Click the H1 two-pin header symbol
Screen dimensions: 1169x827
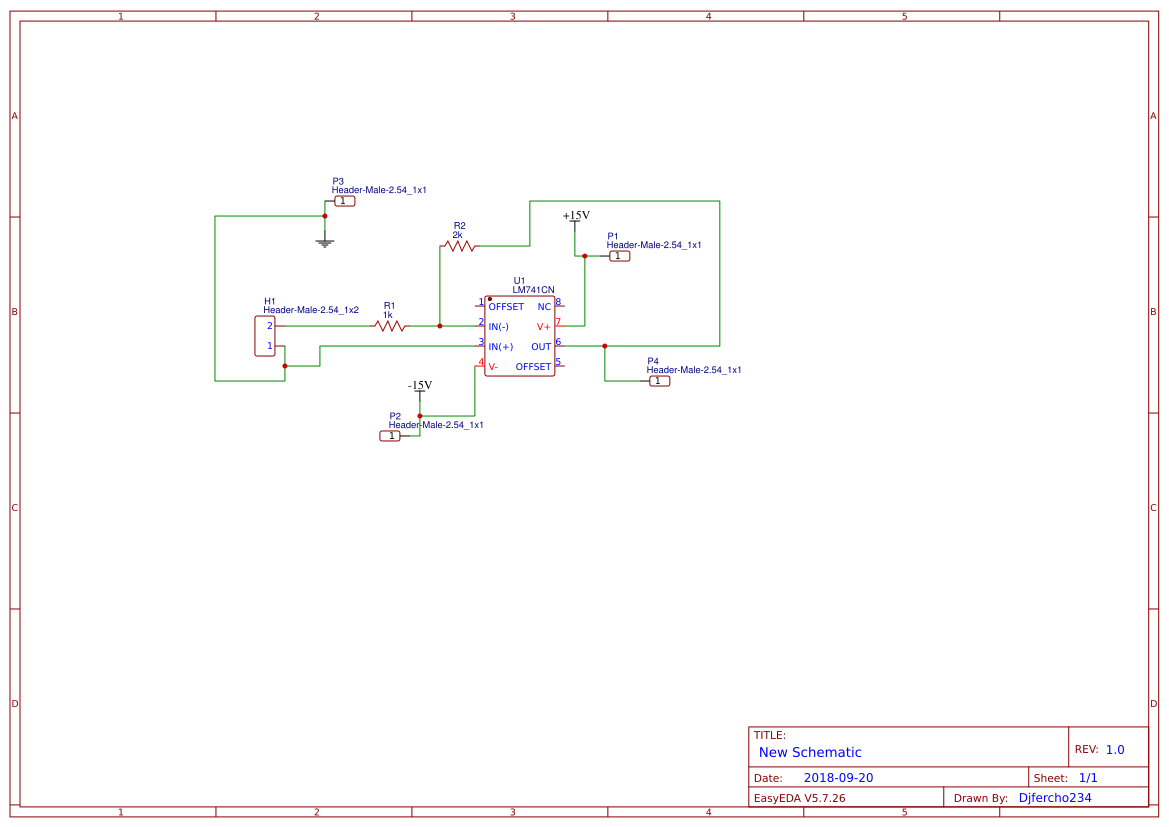[x=265, y=336]
